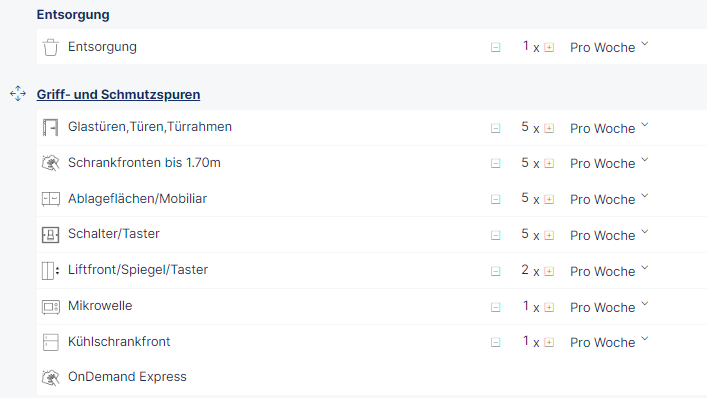Screen dimensions: 707x398
Task: Click the door icon for Glastüren,Türen,Türrahmen
Action: point(50,128)
